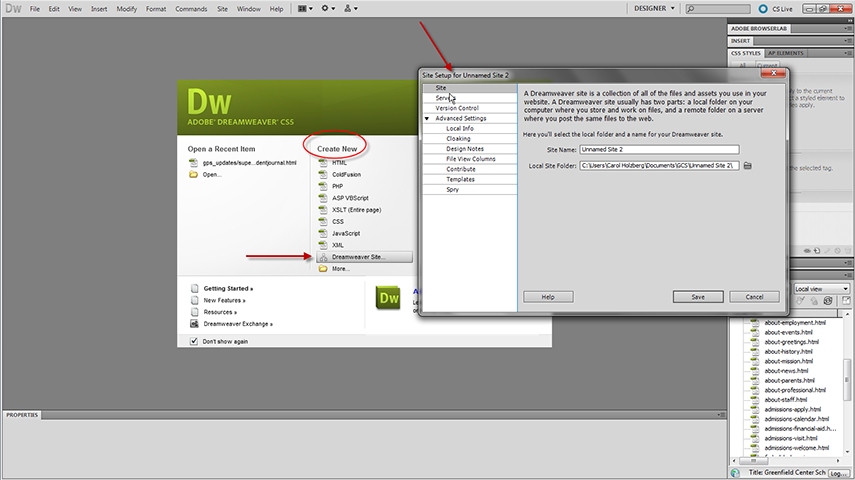Viewport: 855px width, 480px height.
Task: Click the Cancel button in Site Setup
Action: pos(754,297)
